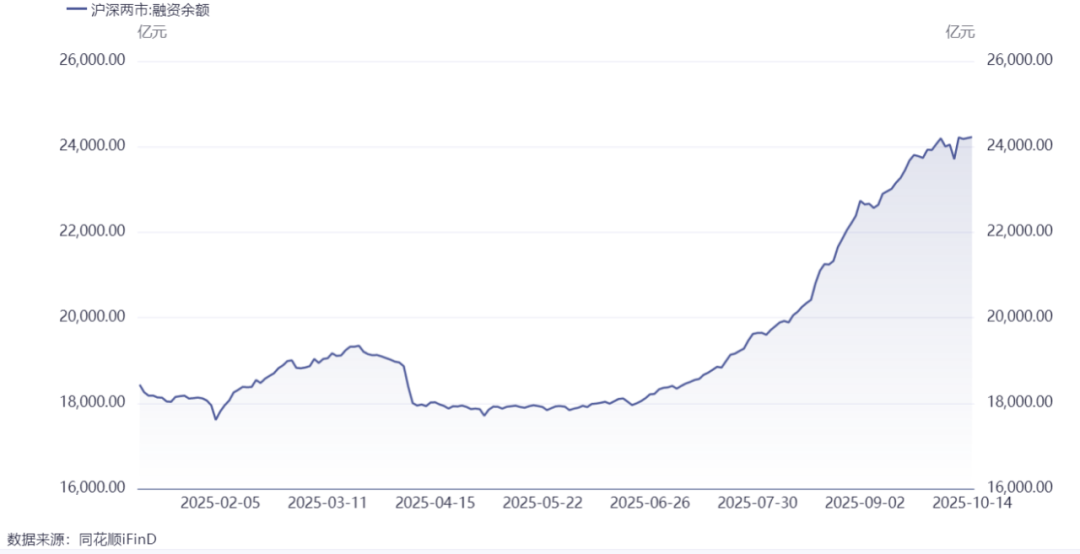Click date label 2025-10-14
This screenshot has height=554, width=1080.
(973, 504)
